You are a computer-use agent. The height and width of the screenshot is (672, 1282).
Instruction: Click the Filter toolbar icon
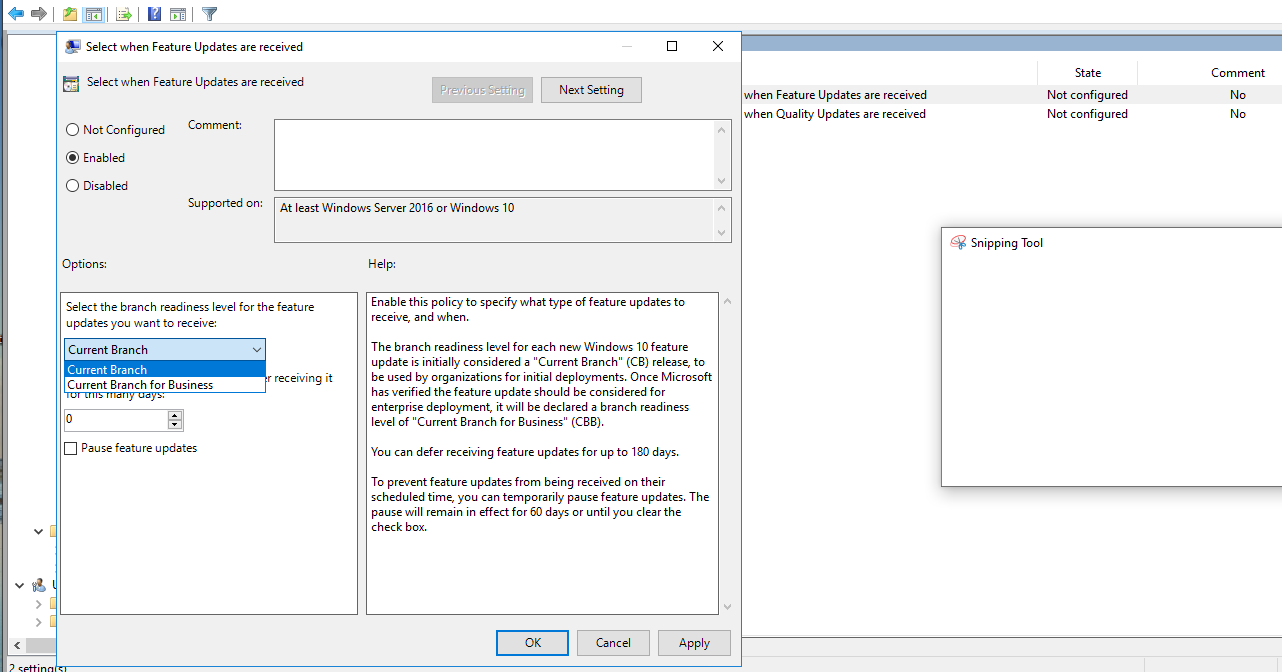click(207, 13)
